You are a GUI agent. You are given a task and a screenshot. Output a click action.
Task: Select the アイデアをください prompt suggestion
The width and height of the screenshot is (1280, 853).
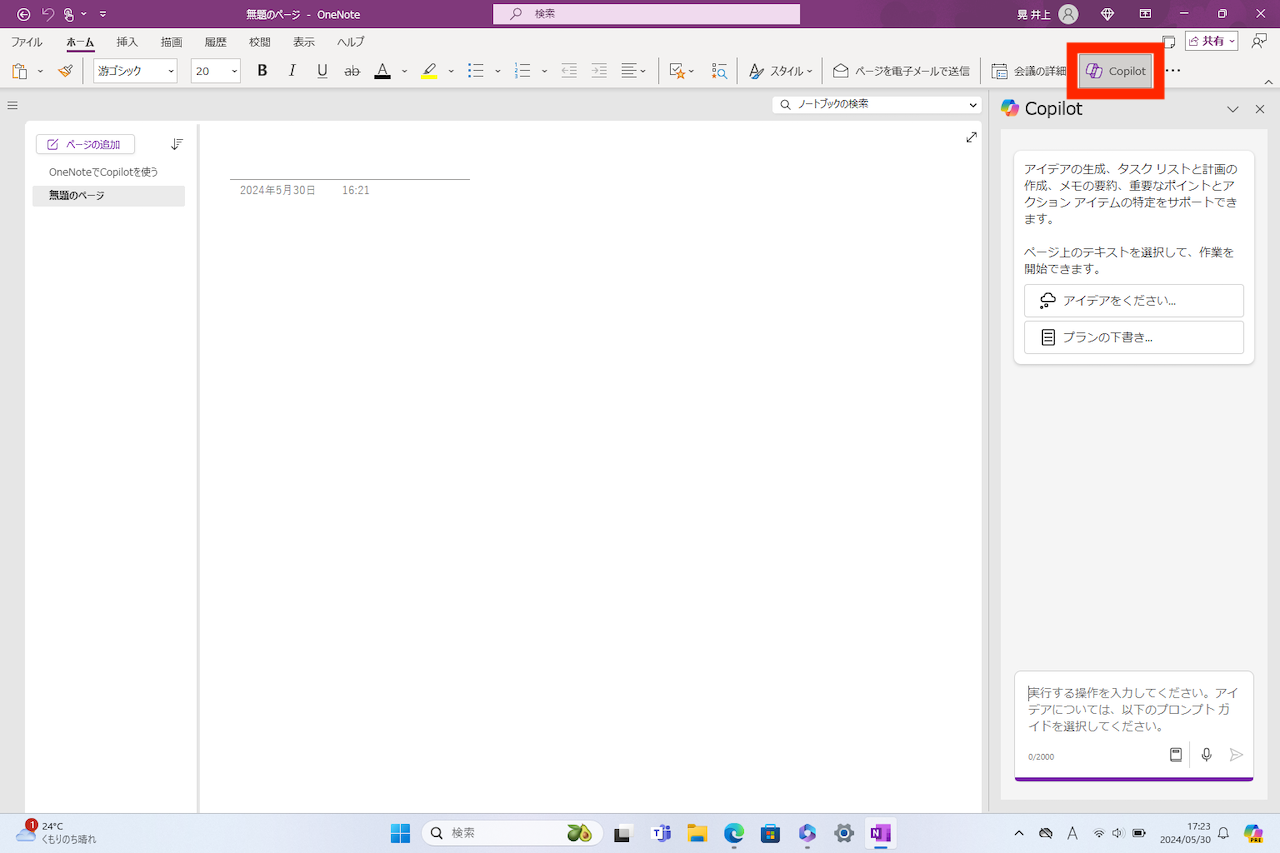pos(1133,300)
